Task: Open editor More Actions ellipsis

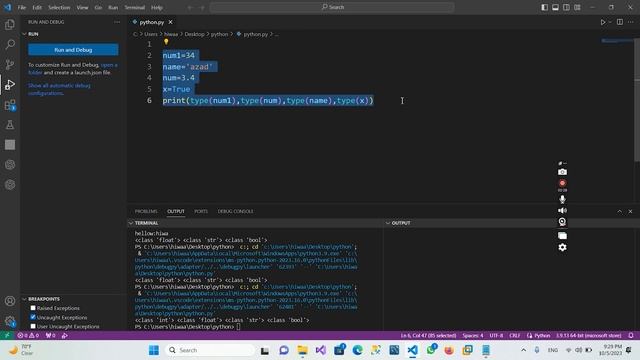Action: coord(631,22)
